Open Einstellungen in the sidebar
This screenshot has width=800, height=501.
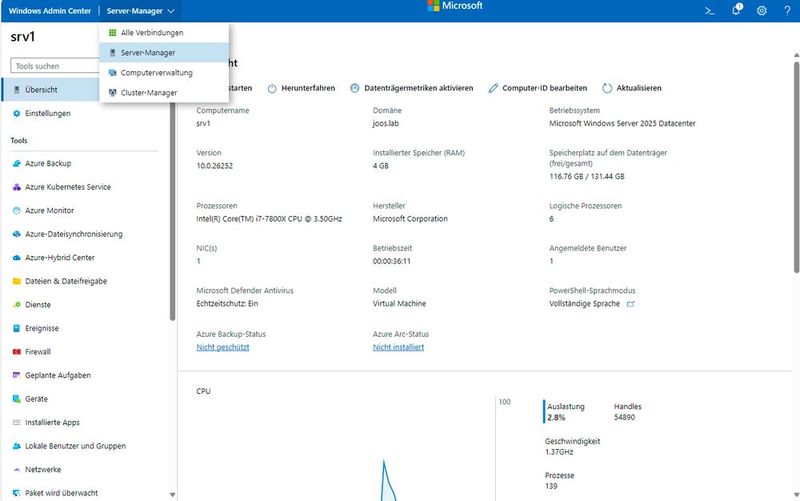tap(84, 113)
